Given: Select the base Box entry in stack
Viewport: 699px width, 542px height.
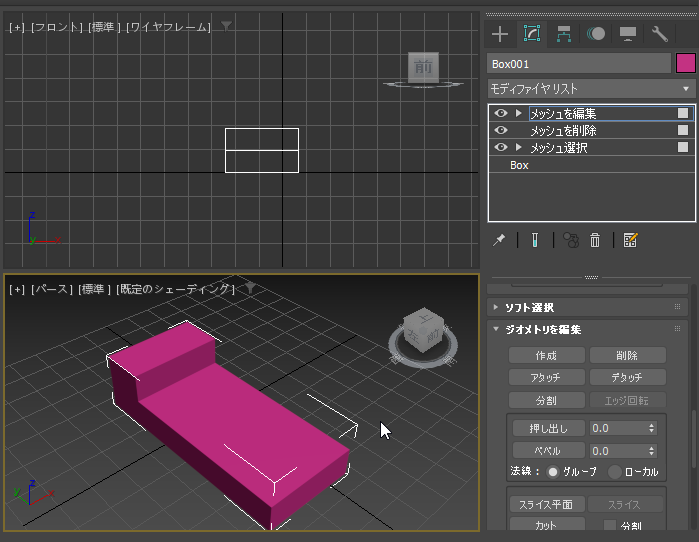Looking at the screenshot, I should pos(519,165).
